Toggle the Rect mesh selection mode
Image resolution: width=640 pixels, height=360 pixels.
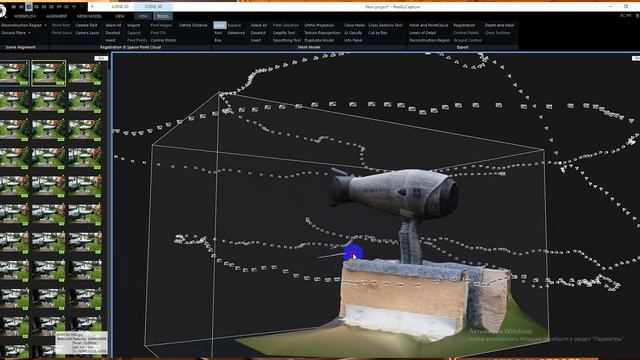pyautogui.click(x=218, y=33)
